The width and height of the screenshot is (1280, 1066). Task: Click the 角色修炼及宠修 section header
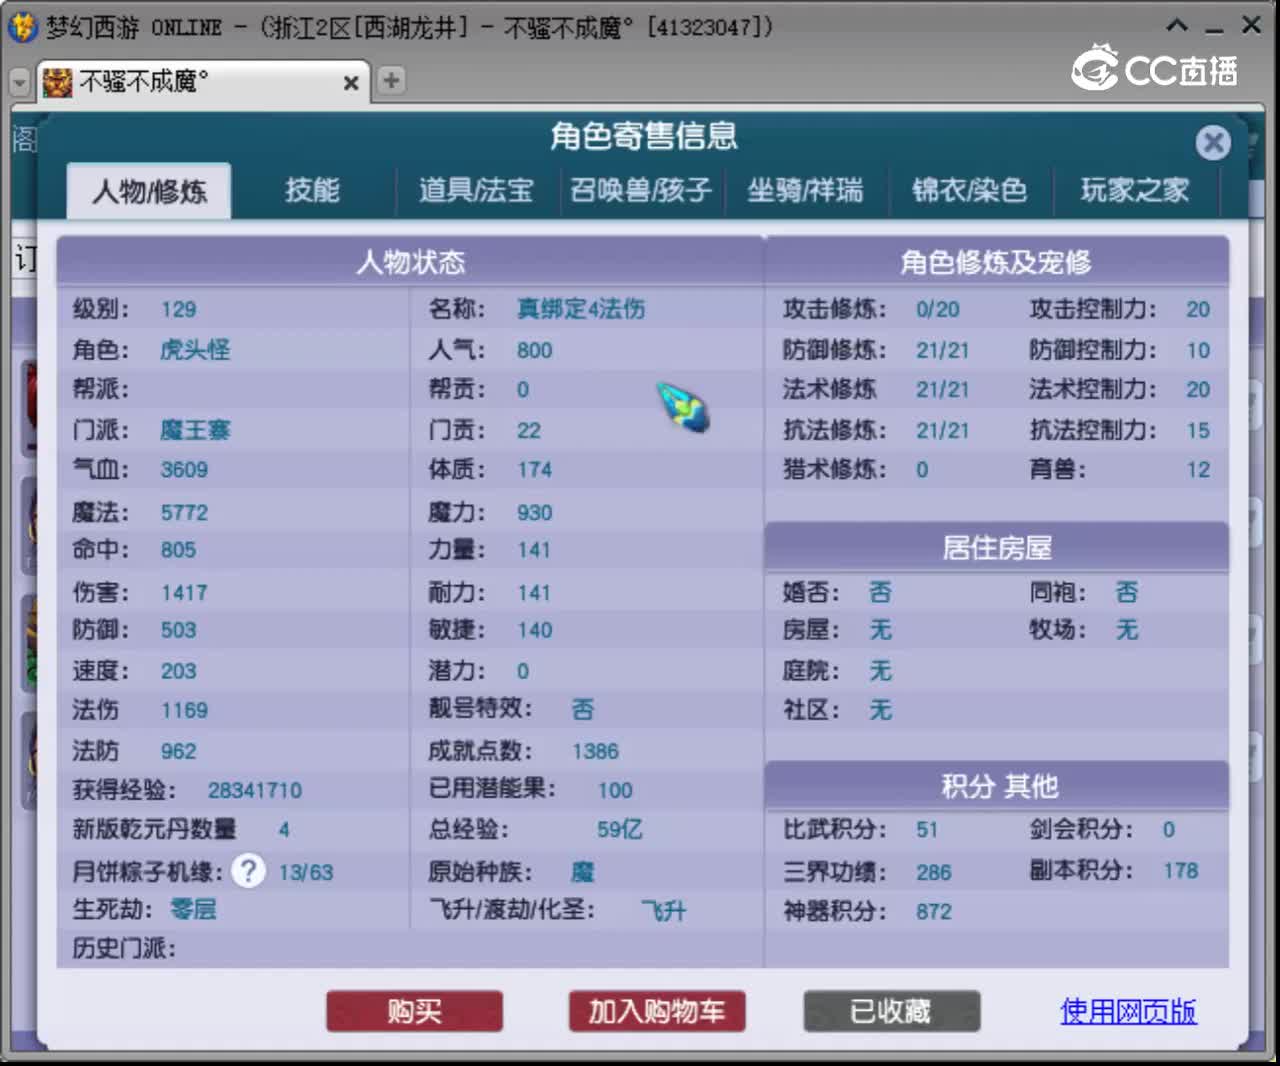click(x=996, y=262)
